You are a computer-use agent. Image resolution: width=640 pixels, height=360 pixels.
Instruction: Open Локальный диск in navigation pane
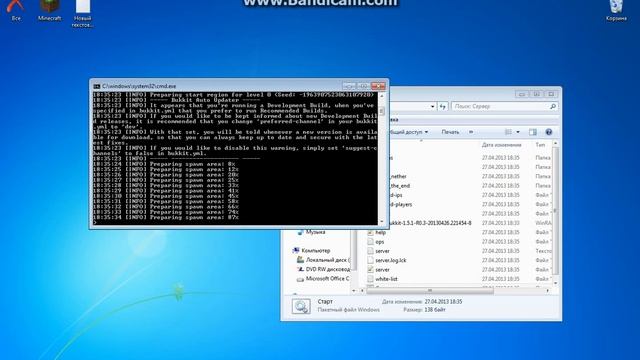click(323, 260)
